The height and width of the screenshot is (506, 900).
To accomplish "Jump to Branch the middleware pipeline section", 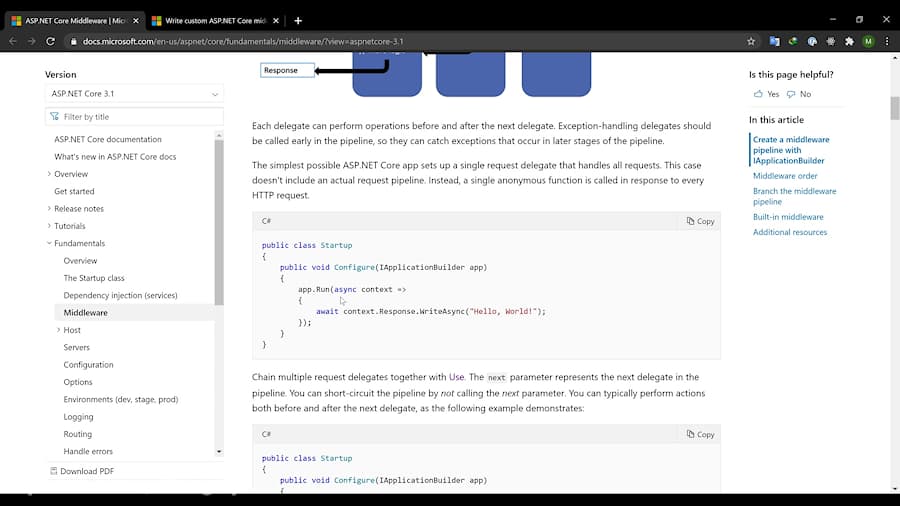I will (794, 196).
